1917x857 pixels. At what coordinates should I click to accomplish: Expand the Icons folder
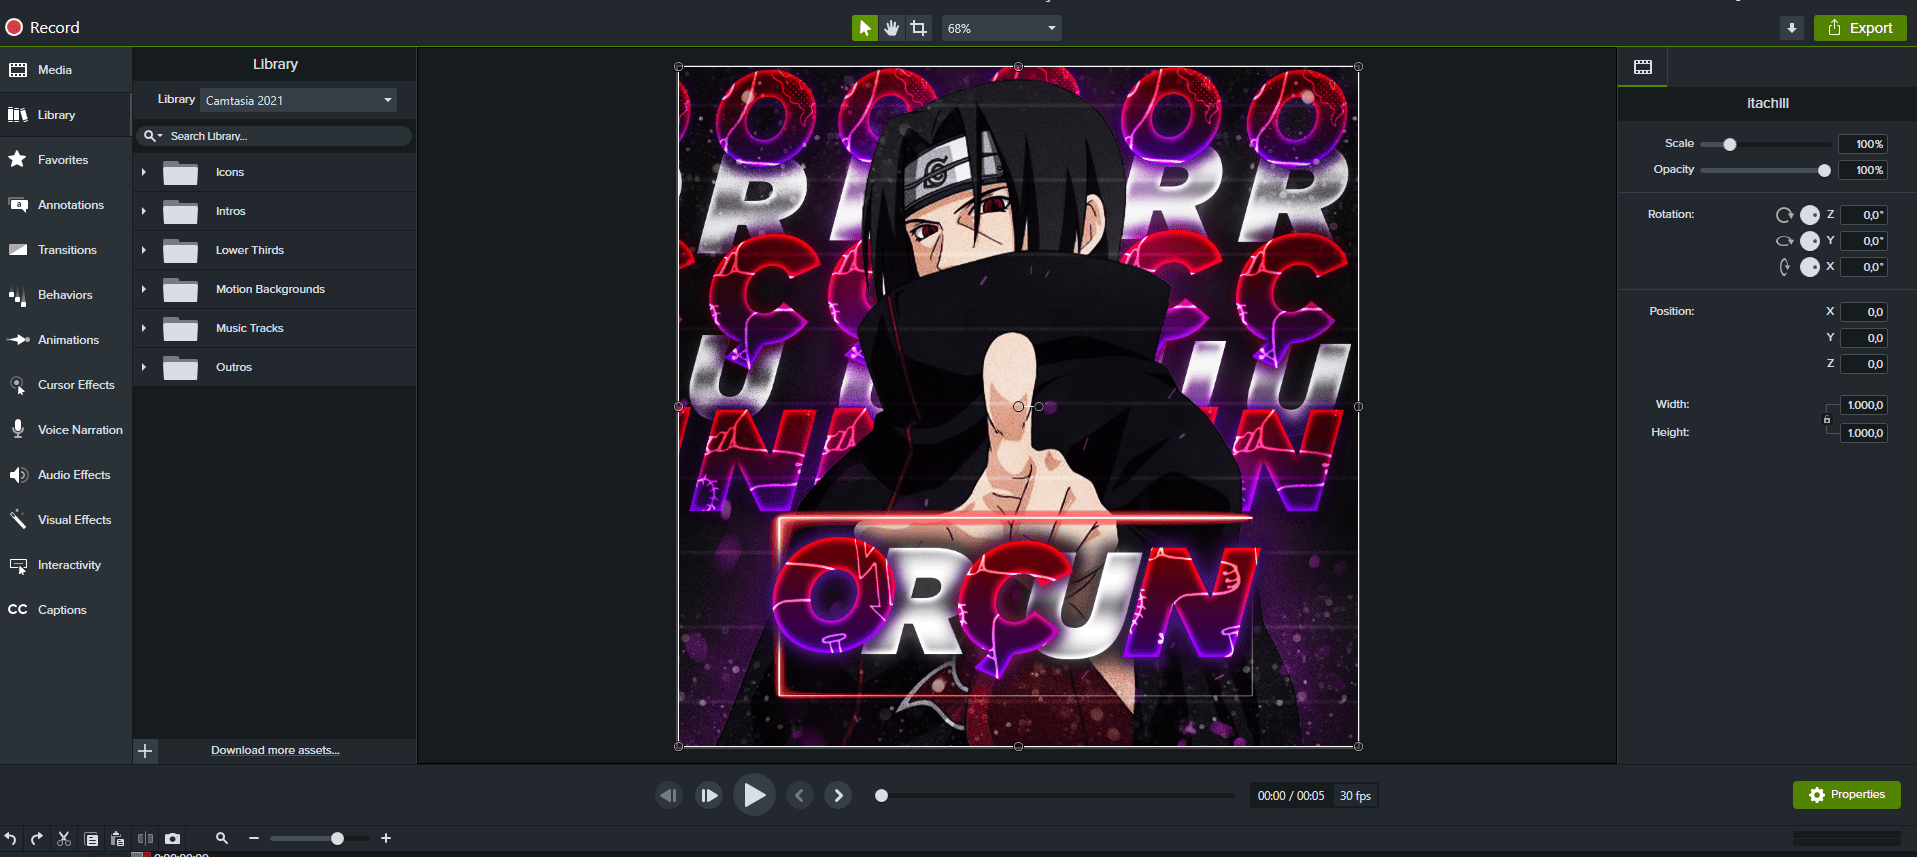144,173
